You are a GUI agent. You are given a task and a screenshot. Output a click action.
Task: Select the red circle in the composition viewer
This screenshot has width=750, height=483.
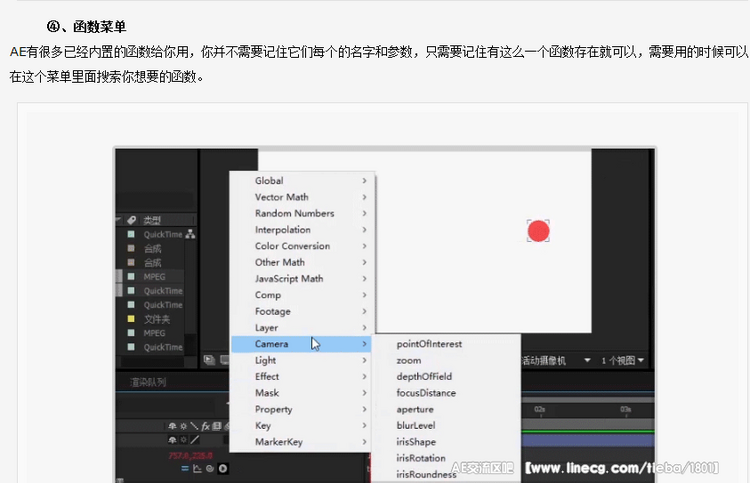pyautogui.click(x=539, y=231)
